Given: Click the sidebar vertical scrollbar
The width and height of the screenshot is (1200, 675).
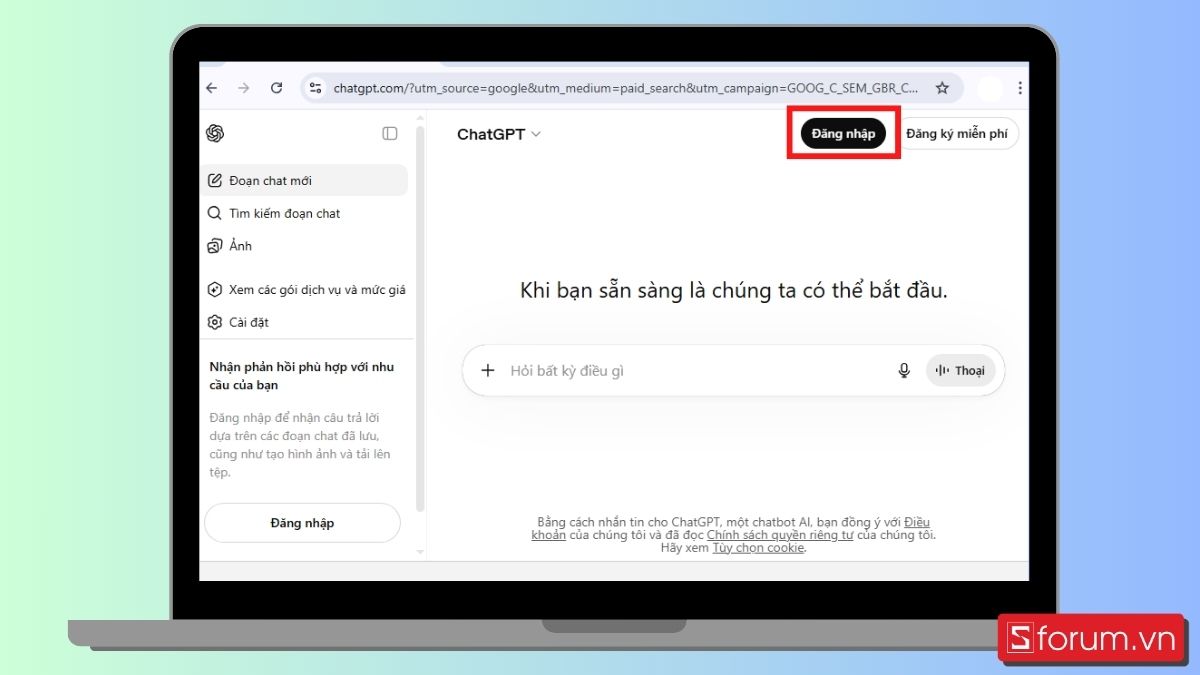Looking at the screenshot, I should [420, 320].
